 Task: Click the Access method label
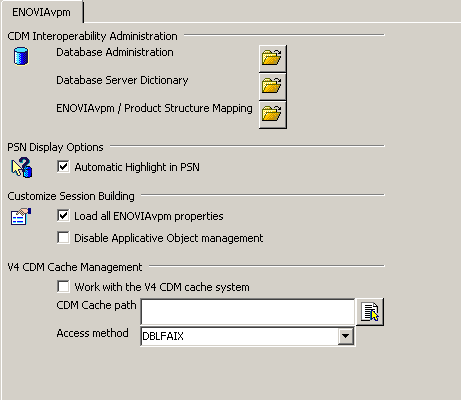(92, 333)
